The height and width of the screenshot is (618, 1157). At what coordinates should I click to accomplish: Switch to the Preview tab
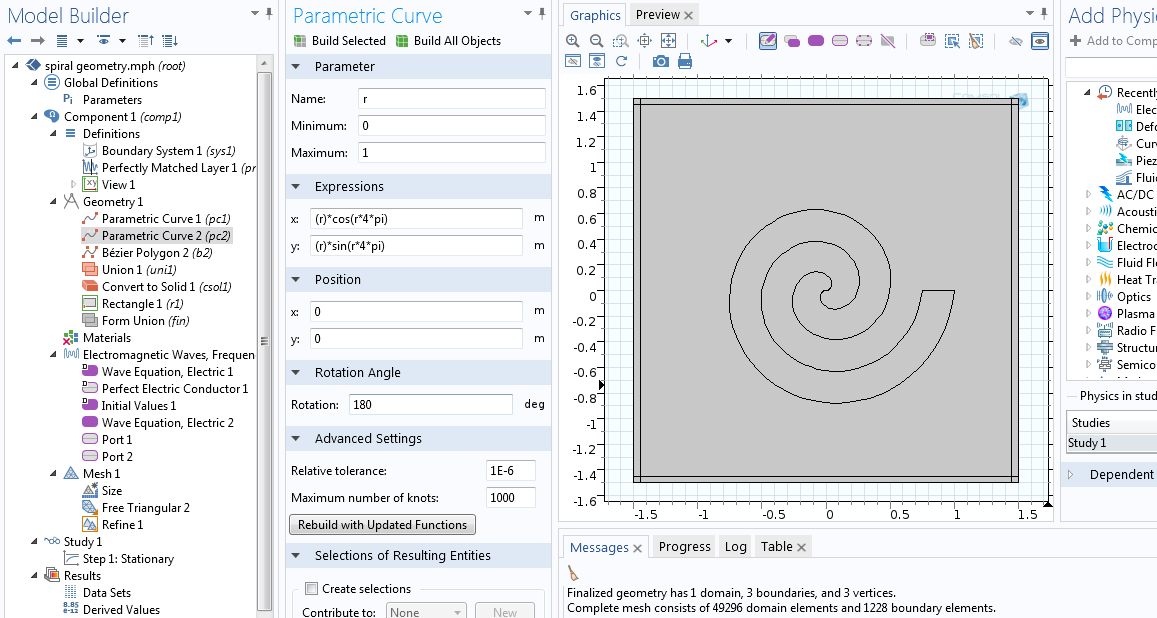658,15
